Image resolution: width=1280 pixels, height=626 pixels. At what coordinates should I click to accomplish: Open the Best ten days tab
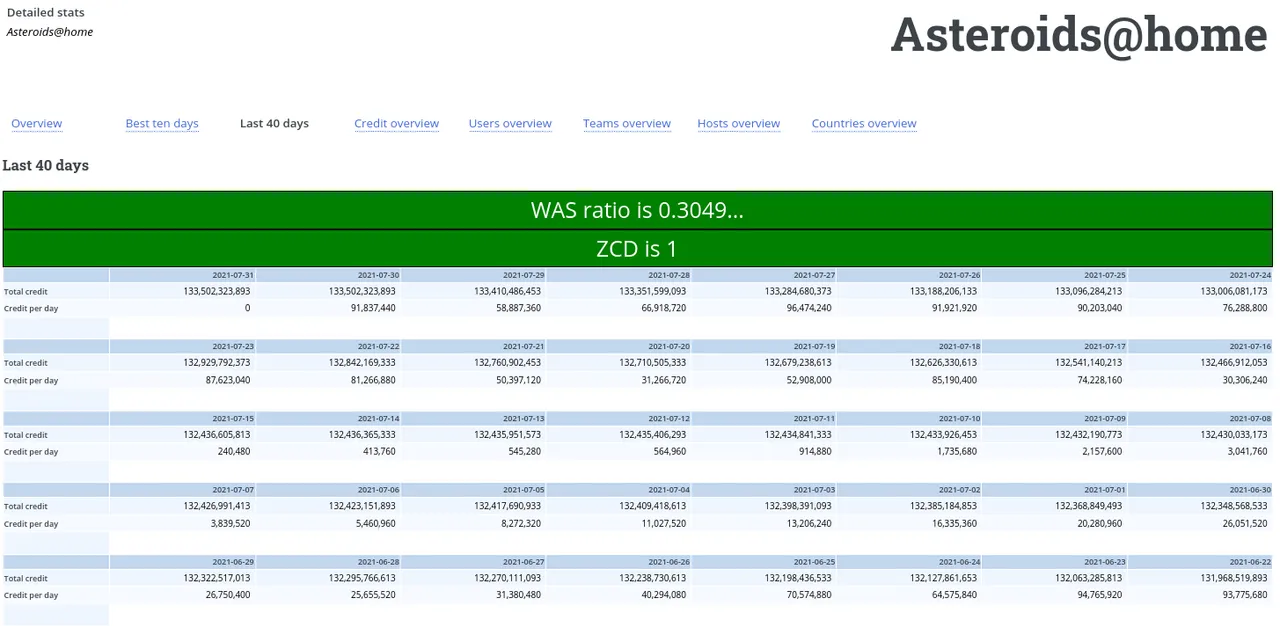pyautogui.click(x=162, y=124)
